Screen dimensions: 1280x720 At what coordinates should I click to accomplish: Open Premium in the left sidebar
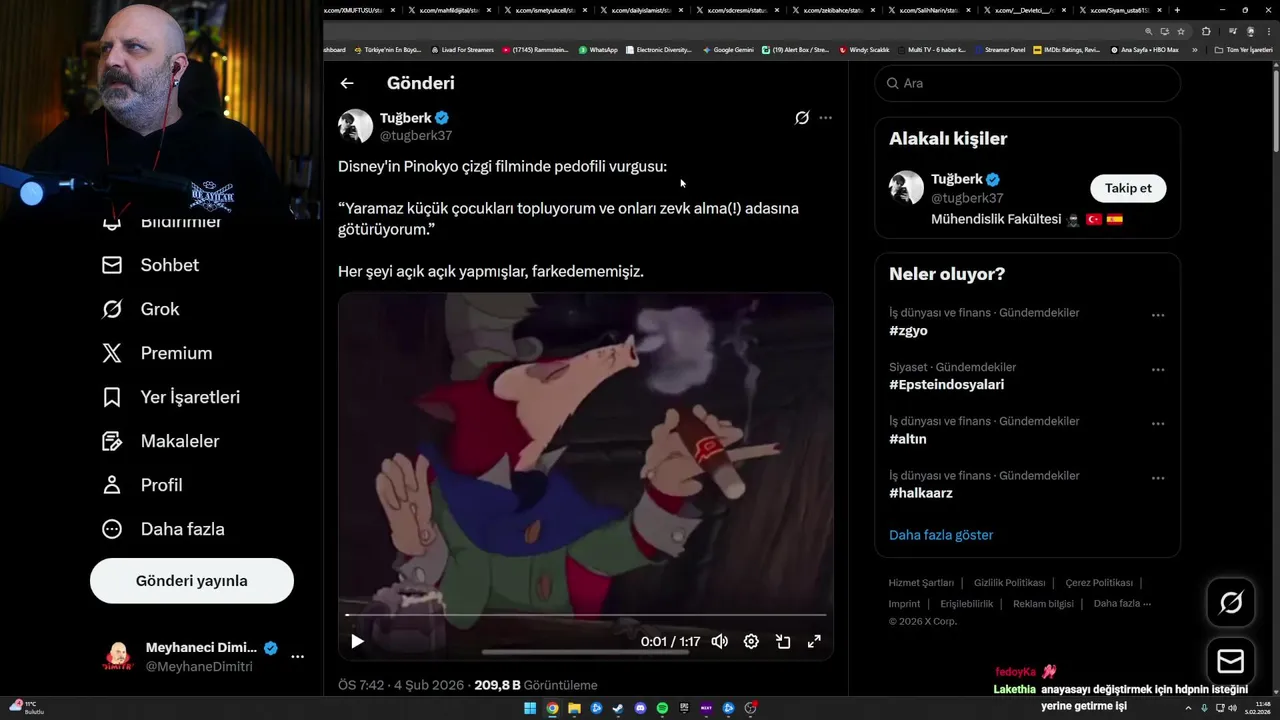[157, 353]
